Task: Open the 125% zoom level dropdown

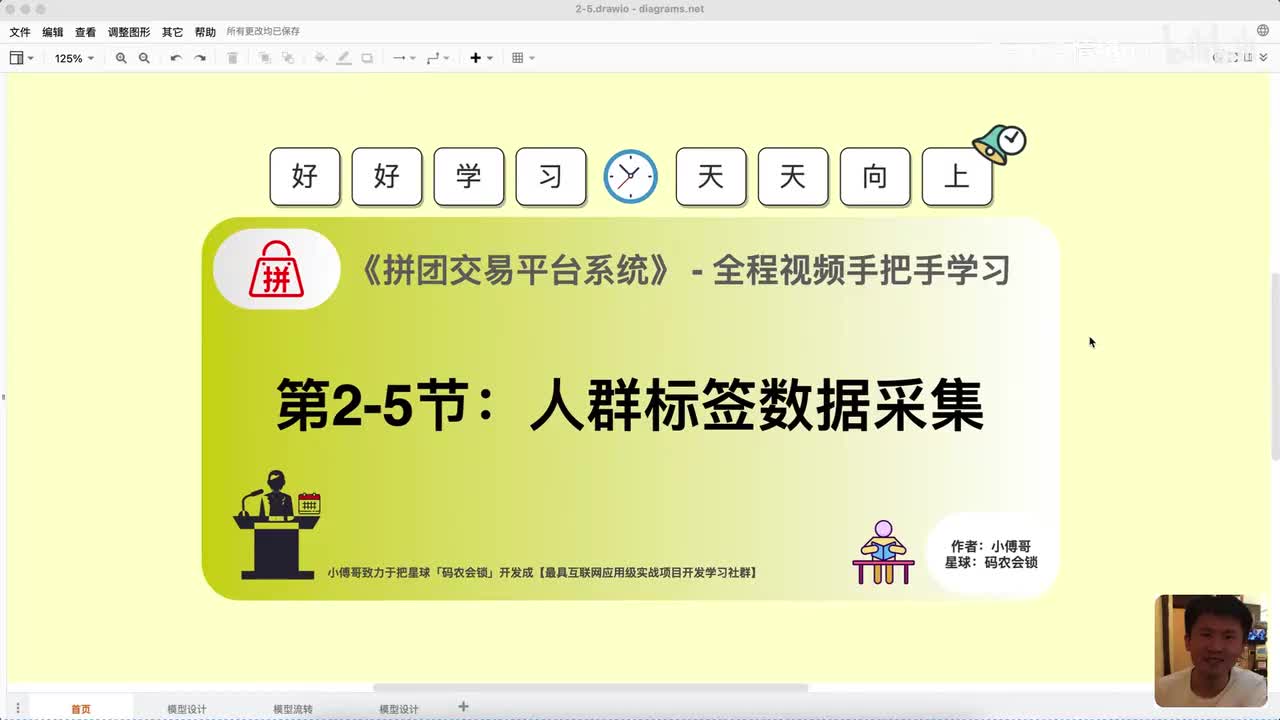Action: (x=74, y=58)
